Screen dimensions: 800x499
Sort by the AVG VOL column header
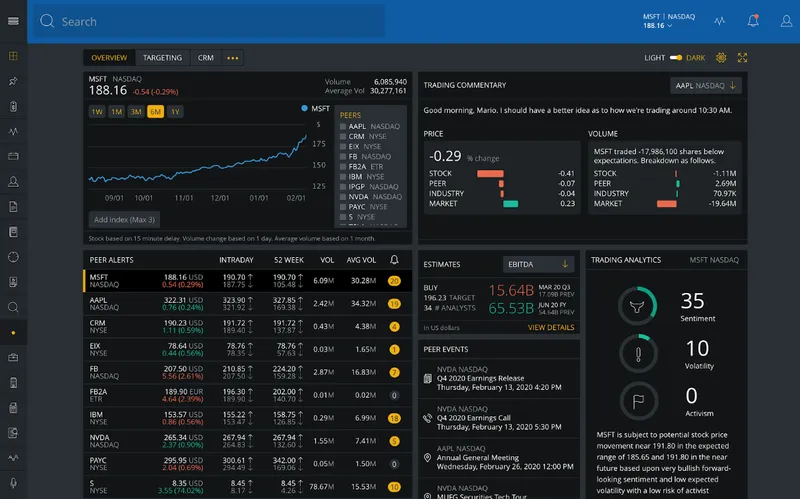361,260
